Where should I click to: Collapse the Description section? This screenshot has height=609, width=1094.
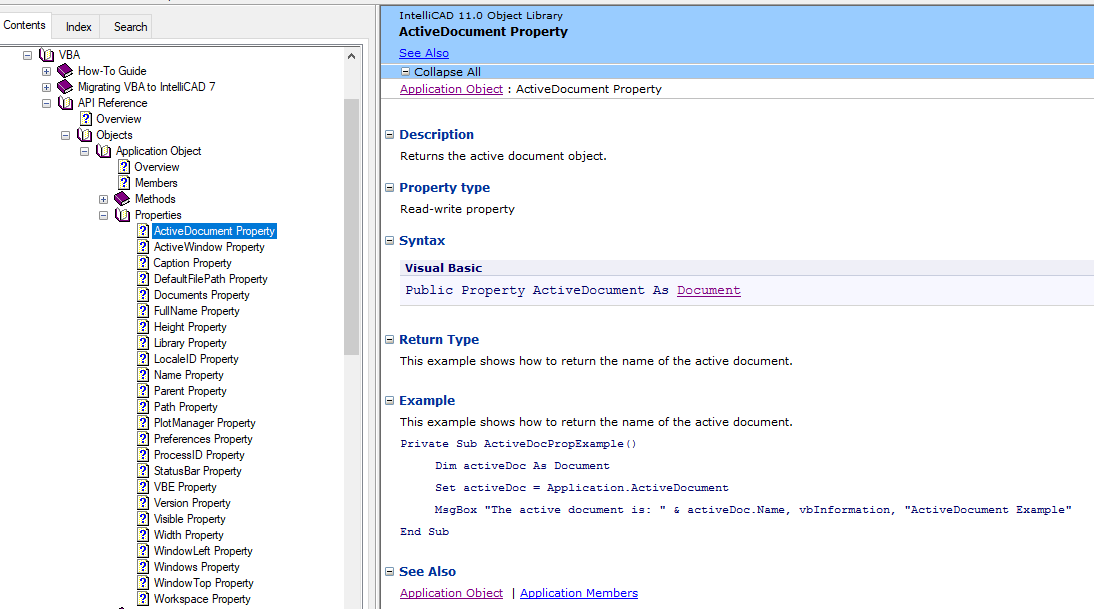pos(389,135)
